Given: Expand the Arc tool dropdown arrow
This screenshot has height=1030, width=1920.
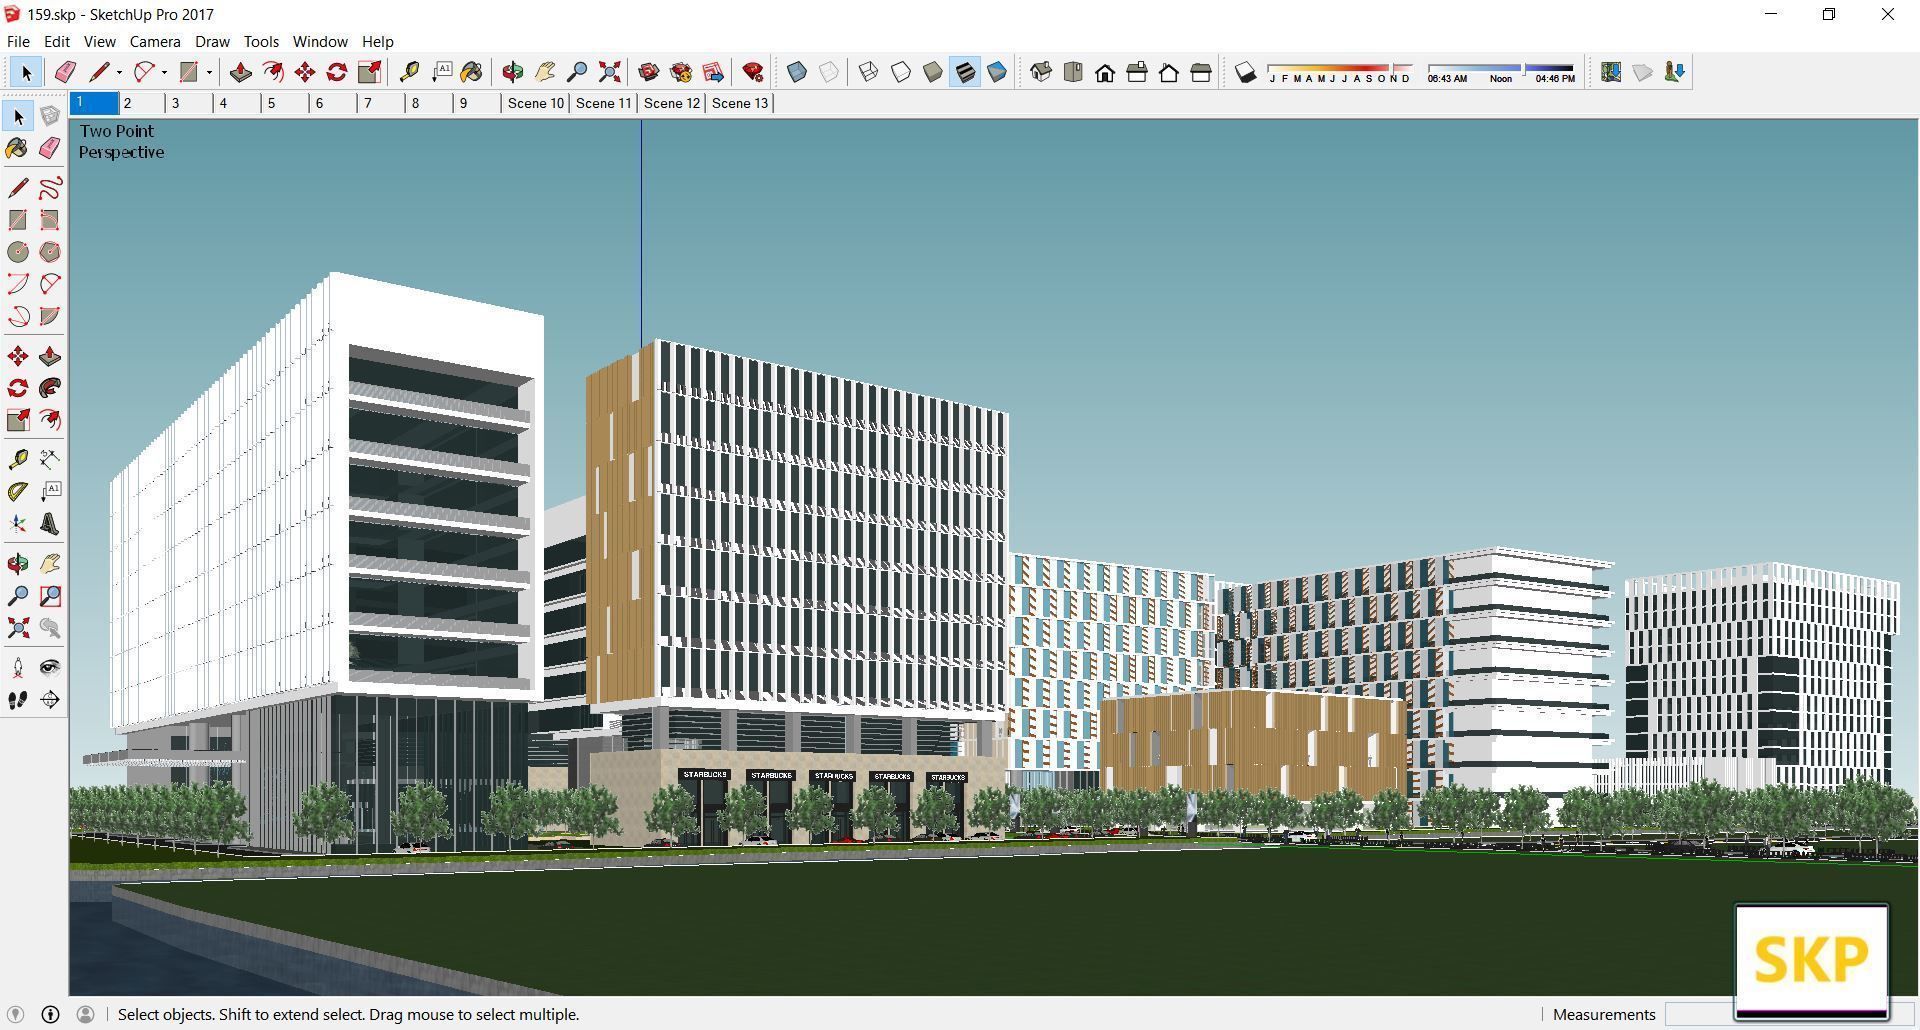Looking at the screenshot, I should 164,72.
